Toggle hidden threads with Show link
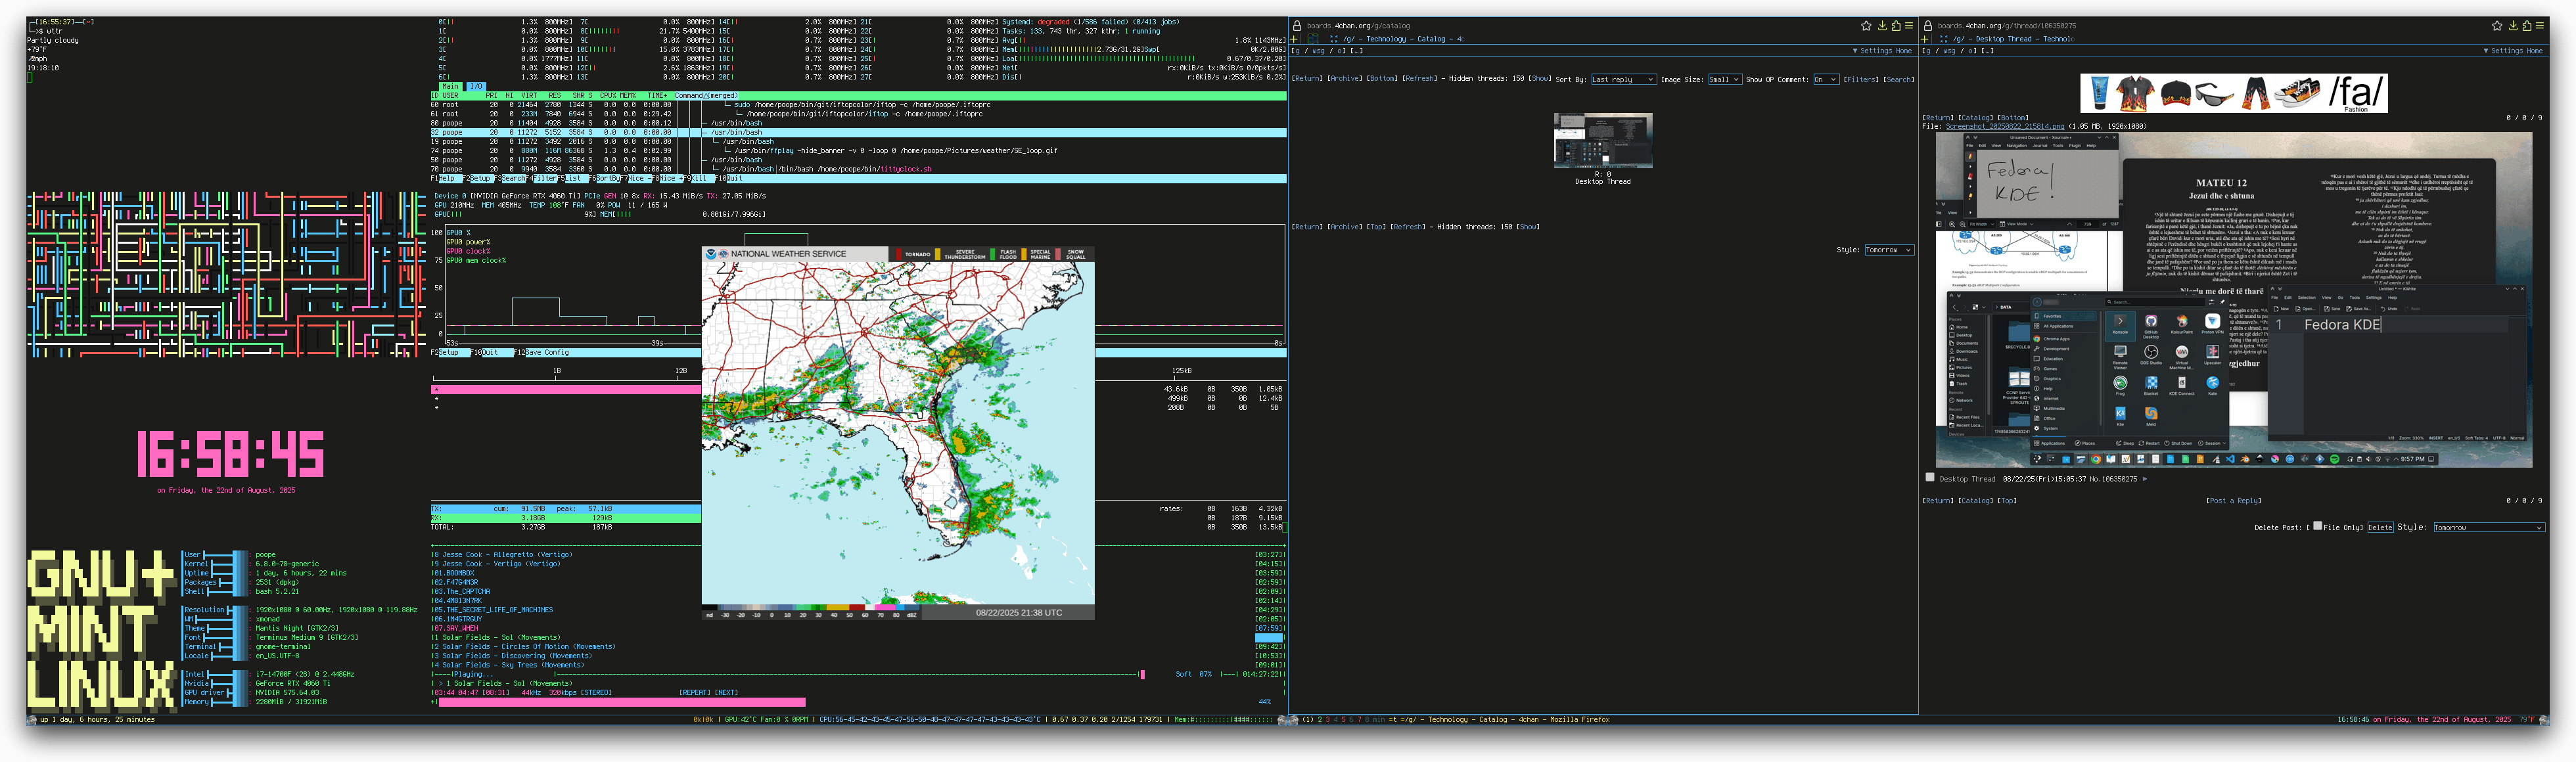 click(x=1540, y=79)
